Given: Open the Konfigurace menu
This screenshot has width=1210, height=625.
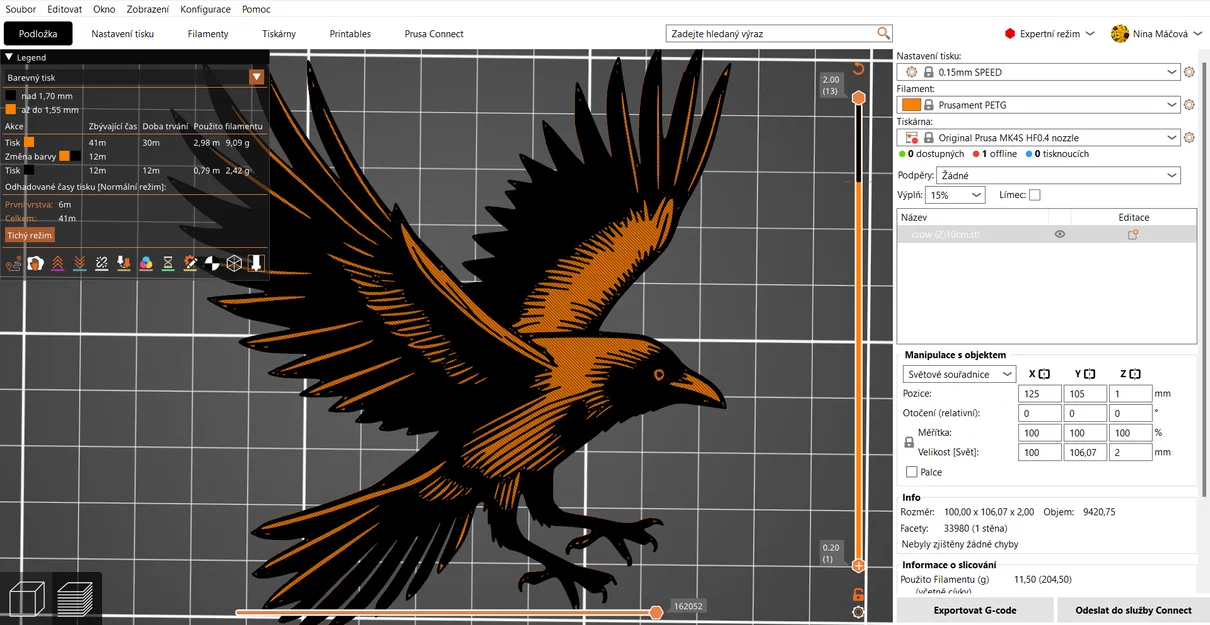Looking at the screenshot, I should point(205,9).
